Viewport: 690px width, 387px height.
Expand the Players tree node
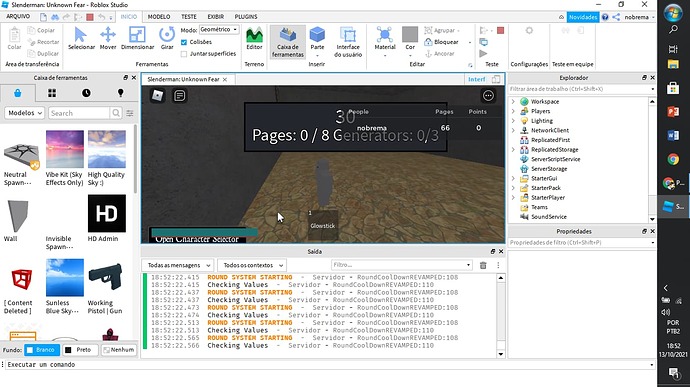[513, 111]
